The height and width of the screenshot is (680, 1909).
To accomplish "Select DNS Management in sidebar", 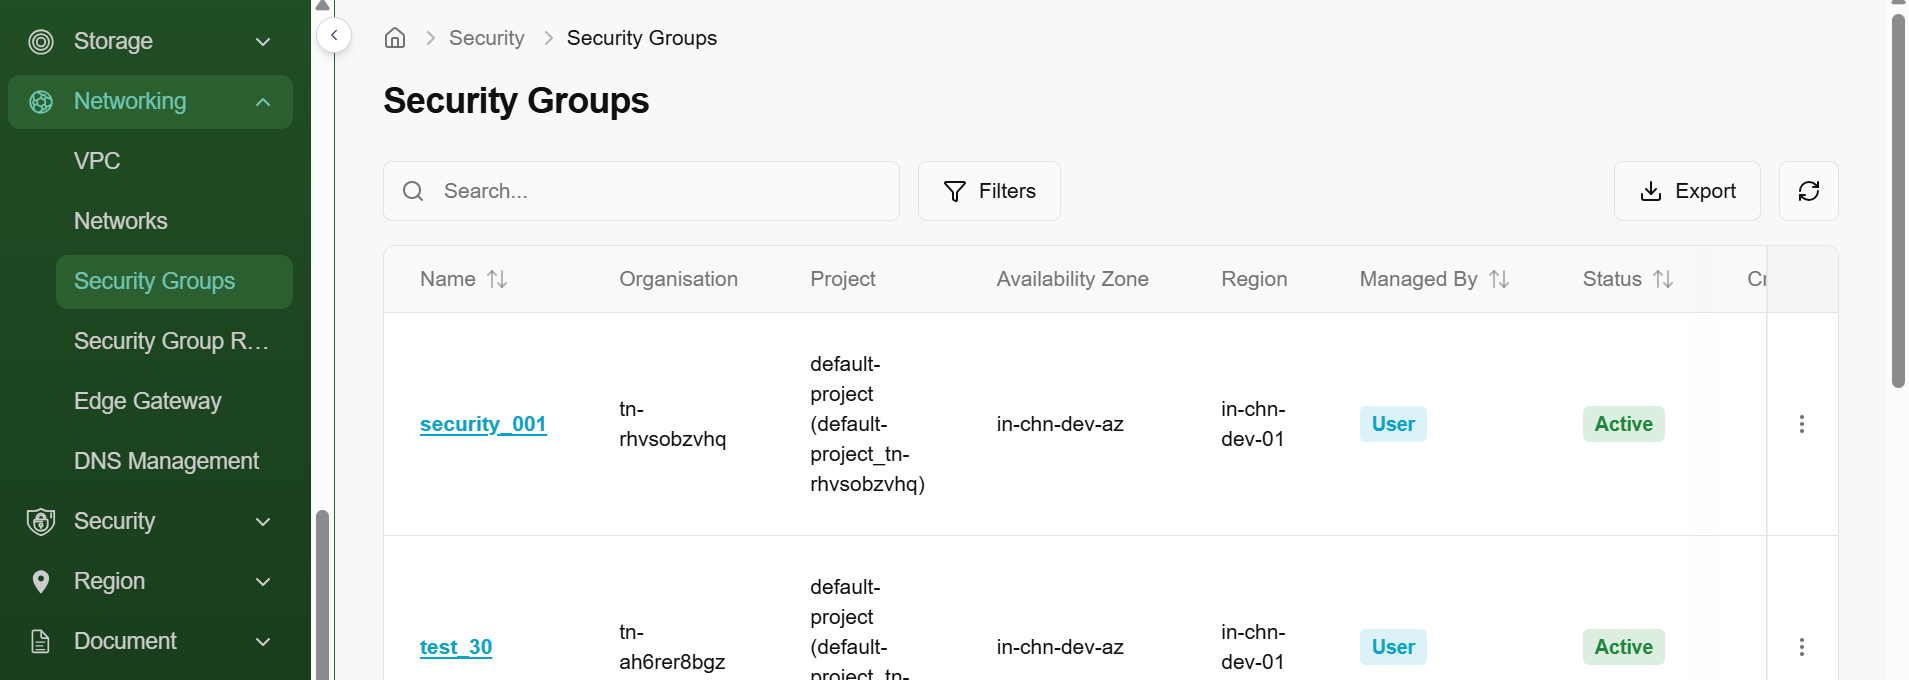I will [166, 461].
